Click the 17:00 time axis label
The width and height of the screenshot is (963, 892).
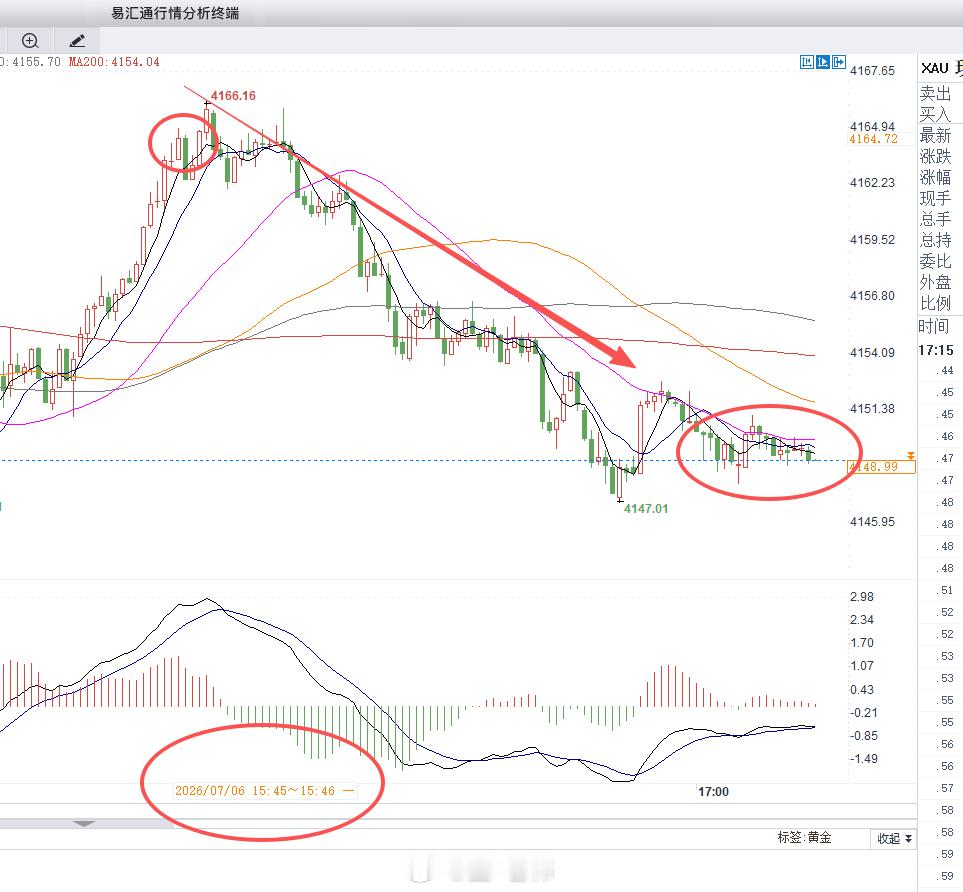tap(713, 792)
